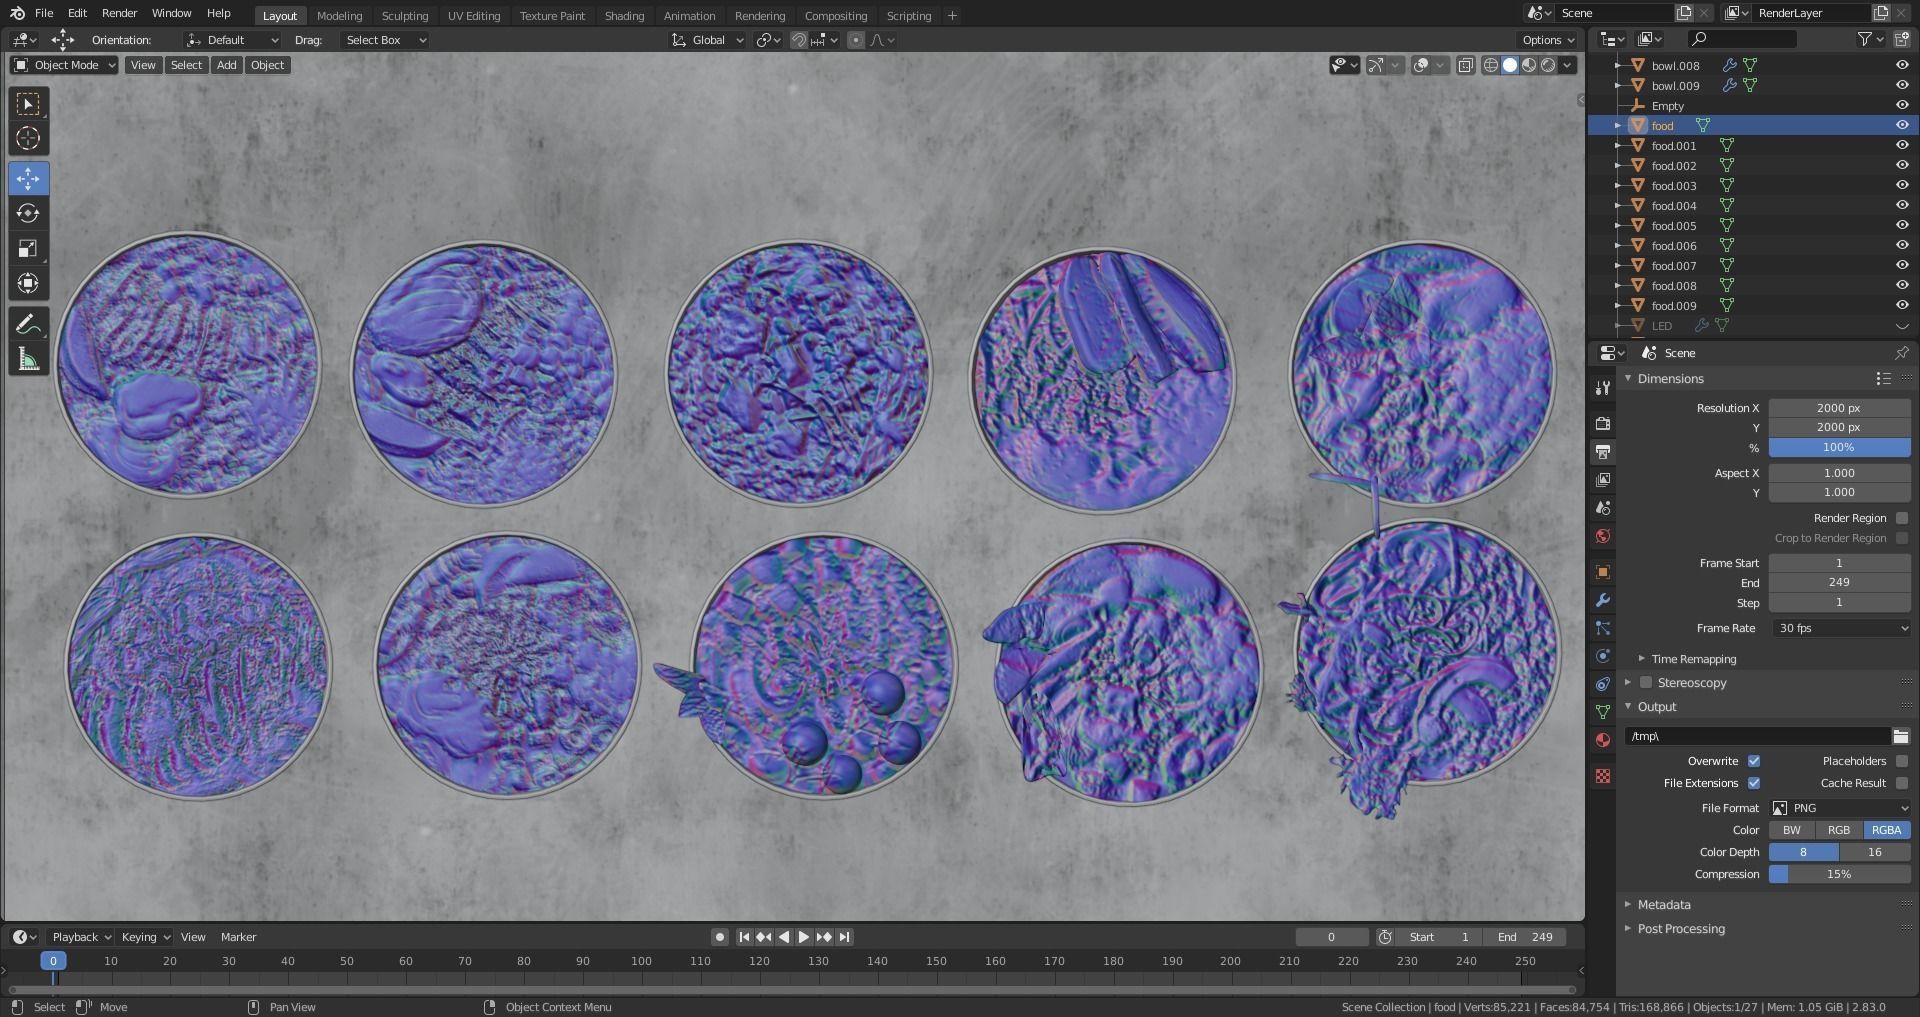Hide the Empty object in the outliner

click(x=1902, y=105)
